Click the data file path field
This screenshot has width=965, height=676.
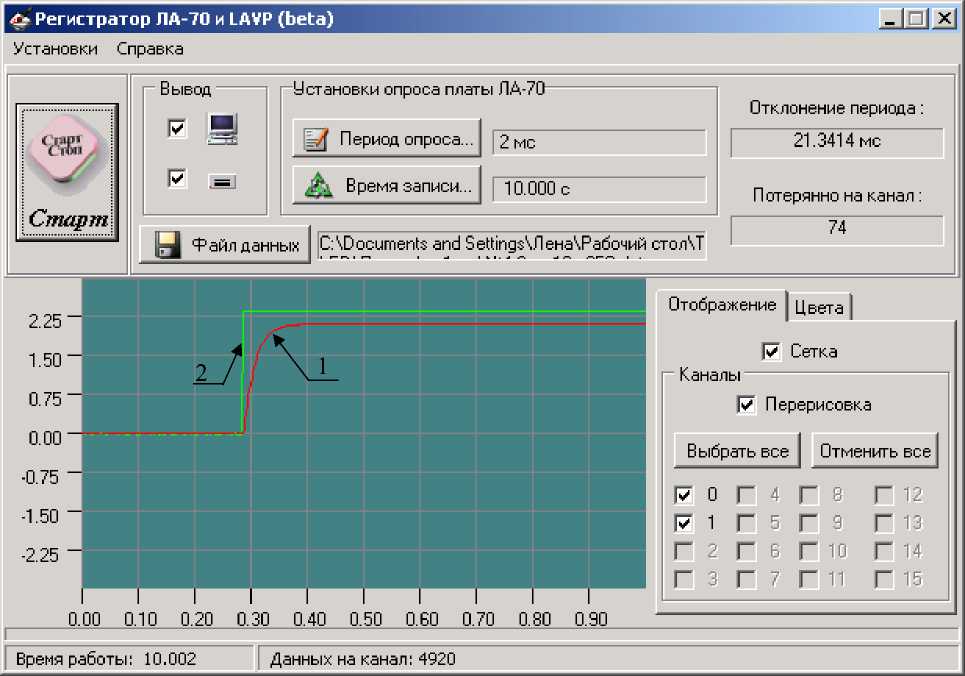pos(511,245)
